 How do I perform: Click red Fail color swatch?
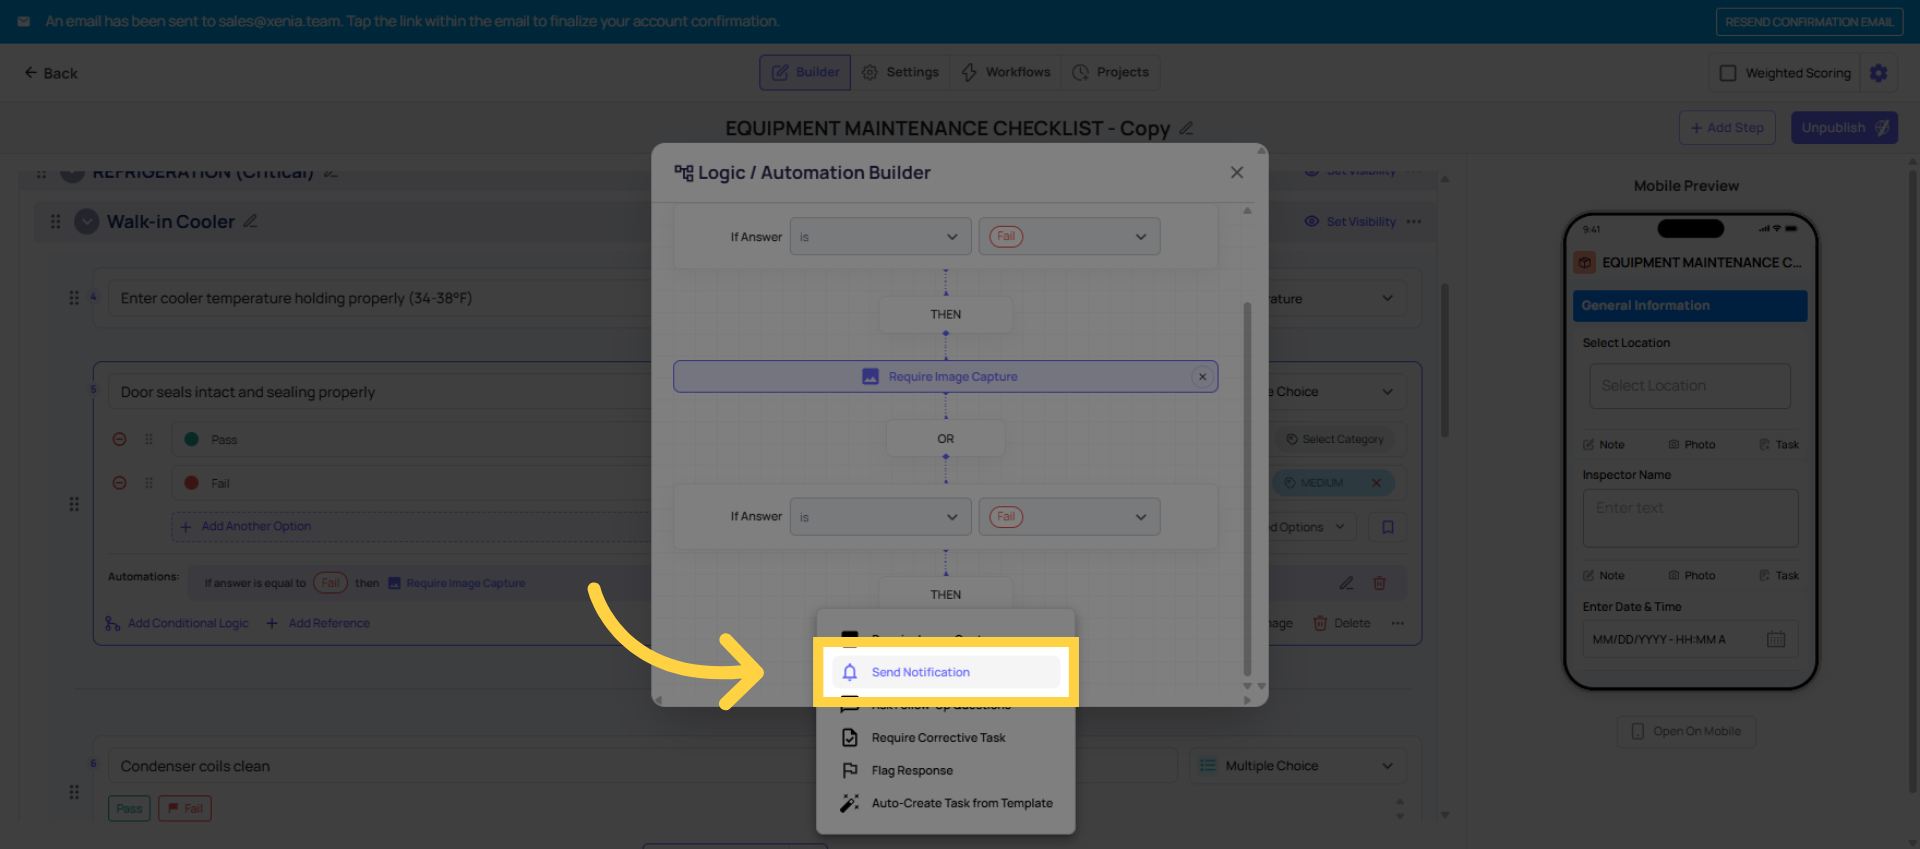click(x=191, y=483)
